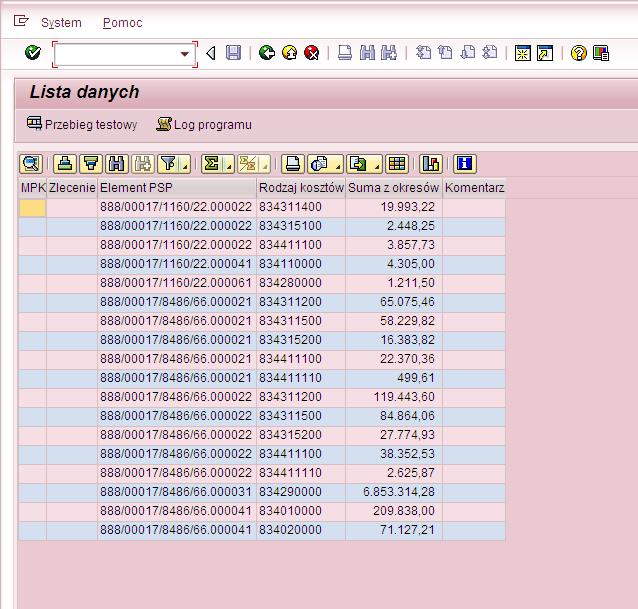Click the Print icon in system toolbar
The height and width of the screenshot is (609, 638).
345,53
